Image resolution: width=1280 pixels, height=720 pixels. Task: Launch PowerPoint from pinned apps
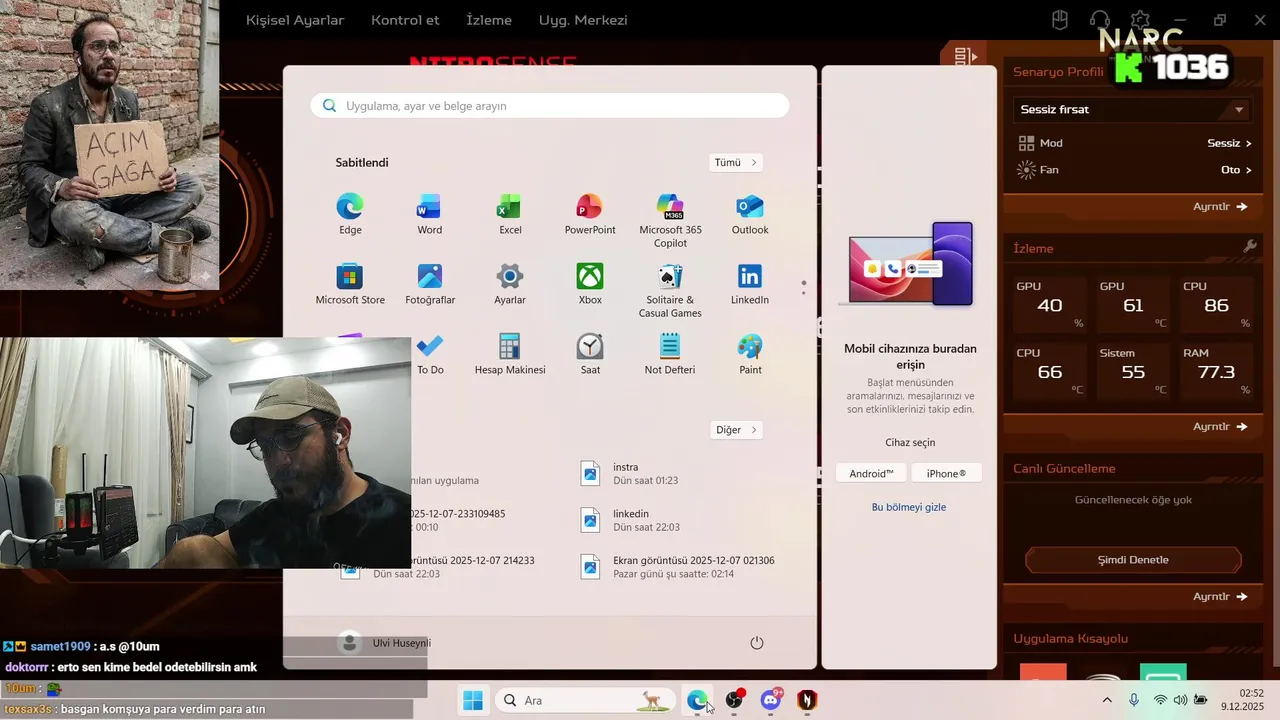[590, 214]
